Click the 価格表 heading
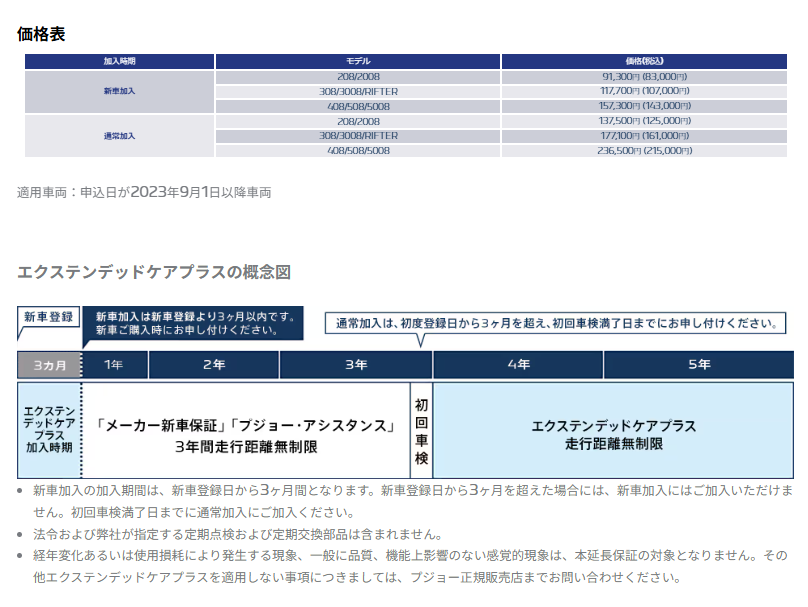The height and width of the screenshot is (607, 808). tap(41, 34)
